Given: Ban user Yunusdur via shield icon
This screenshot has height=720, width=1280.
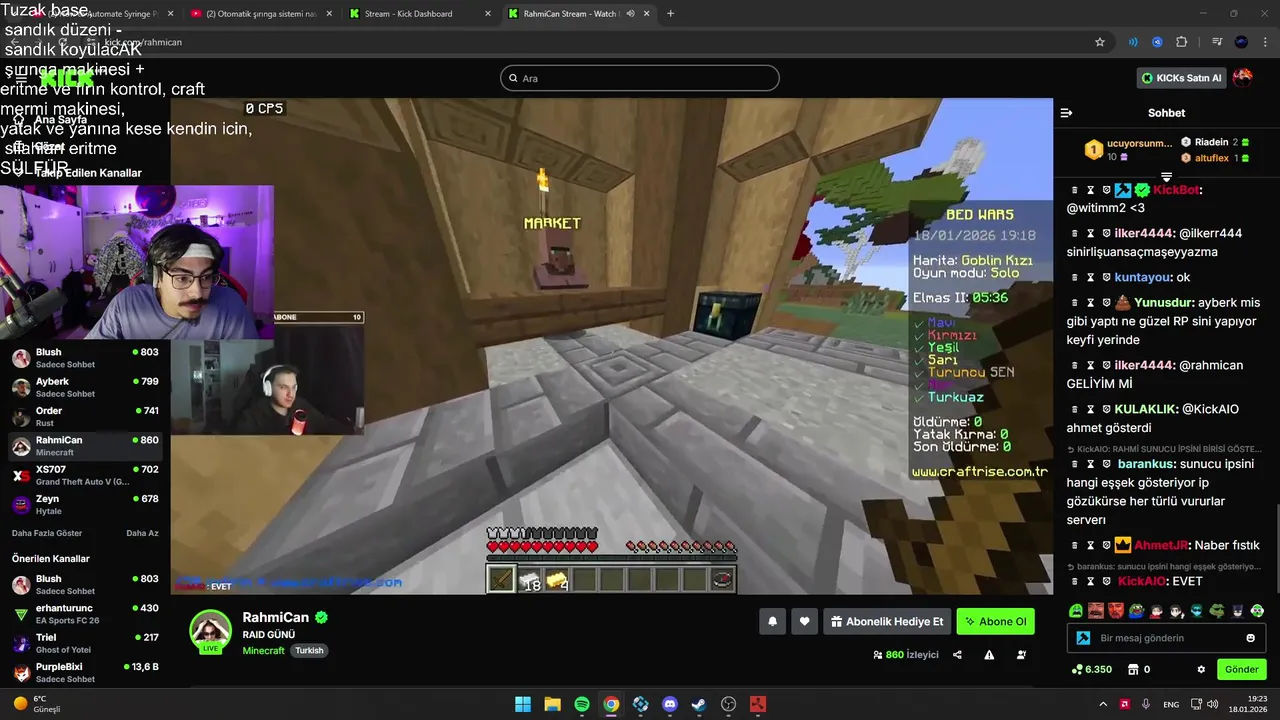Looking at the screenshot, I should (1107, 302).
